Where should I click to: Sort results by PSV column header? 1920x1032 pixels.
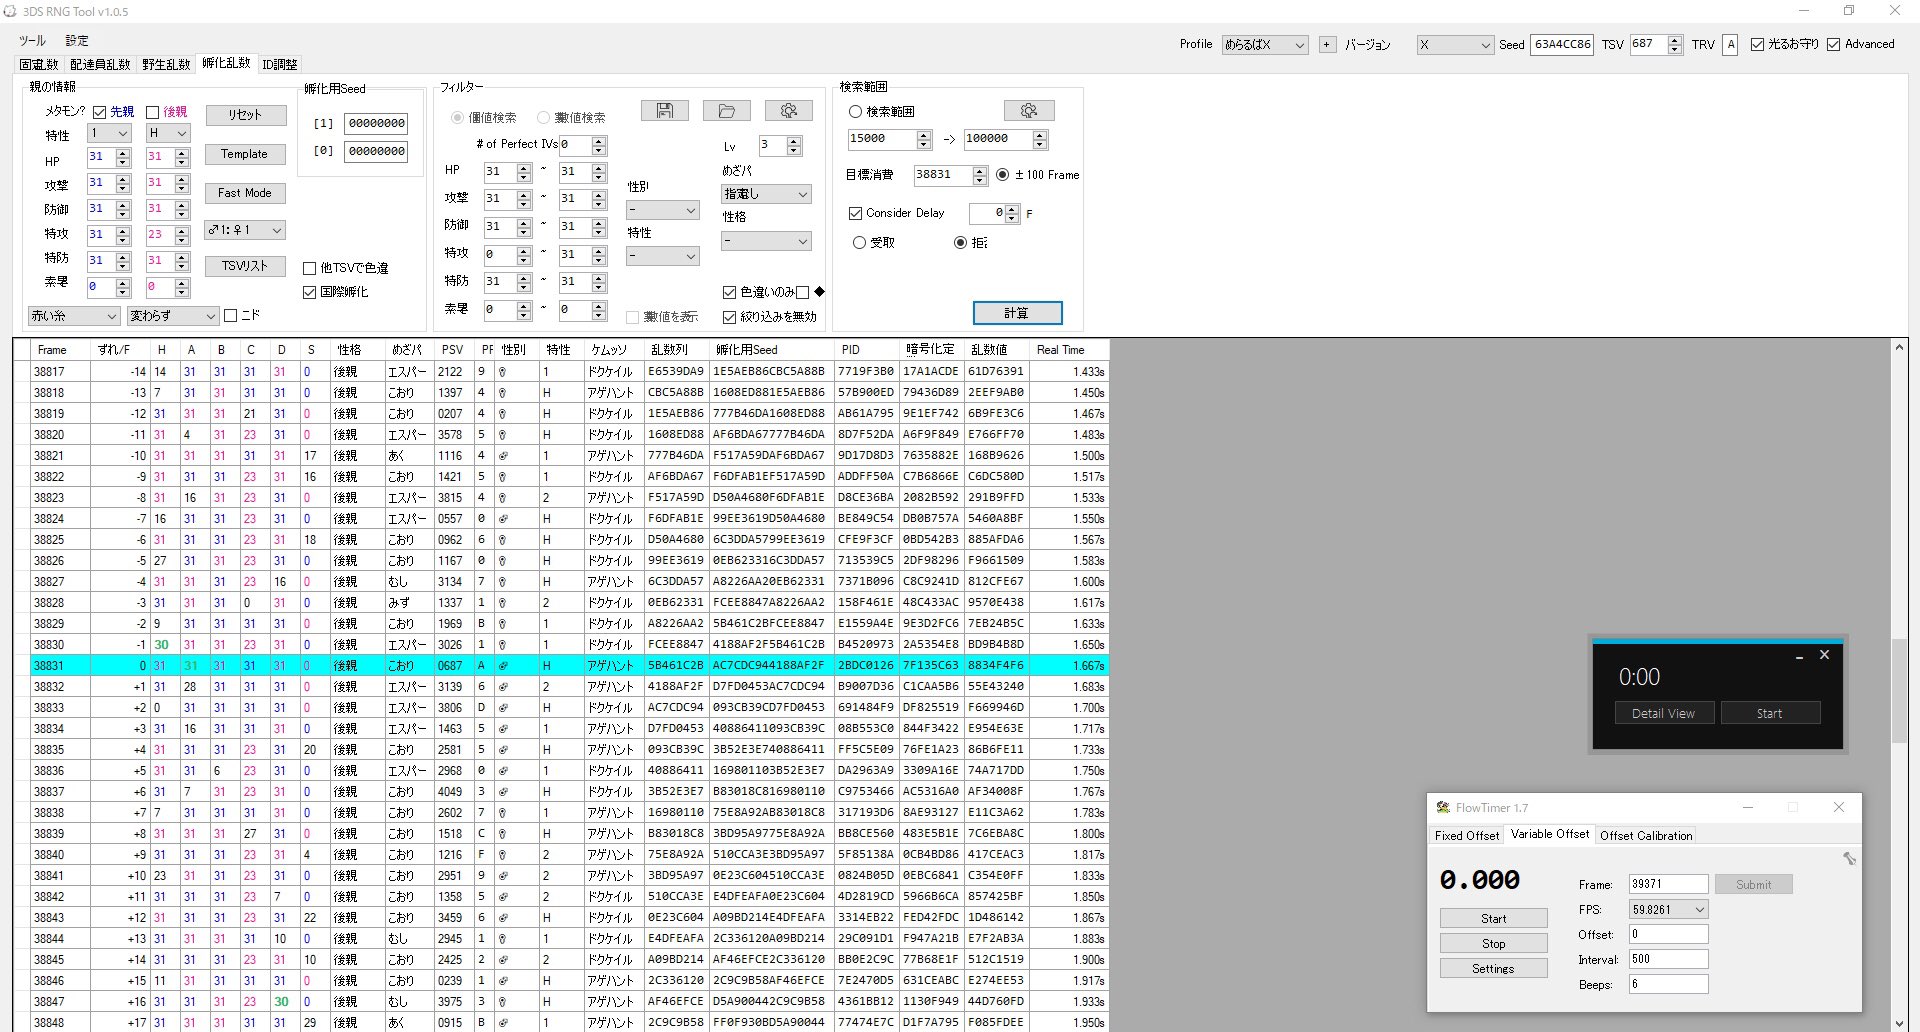pyautogui.click(x=453, y=350)
